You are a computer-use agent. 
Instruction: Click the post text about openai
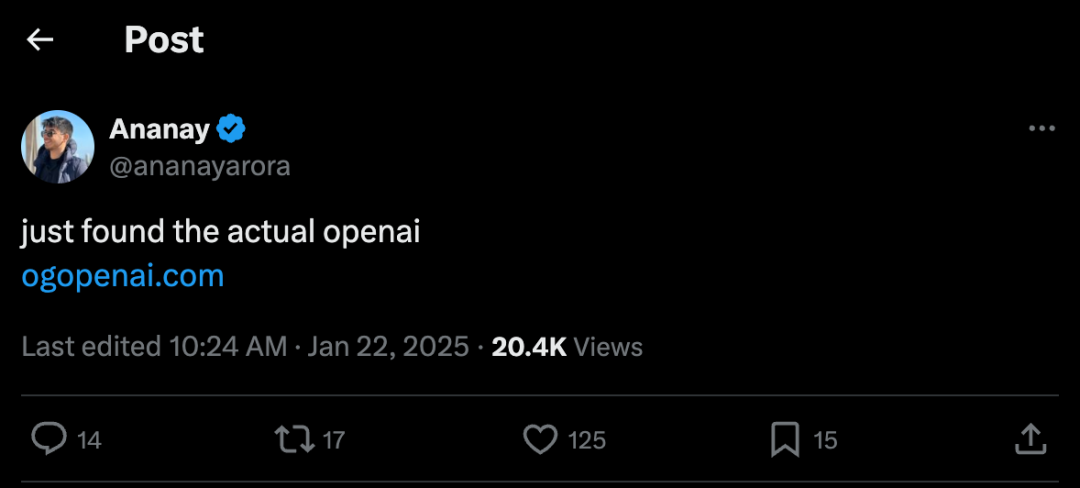[x=220, y=232]
